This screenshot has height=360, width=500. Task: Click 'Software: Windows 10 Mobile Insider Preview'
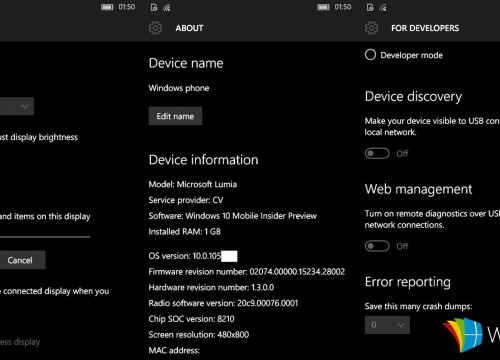233,216
